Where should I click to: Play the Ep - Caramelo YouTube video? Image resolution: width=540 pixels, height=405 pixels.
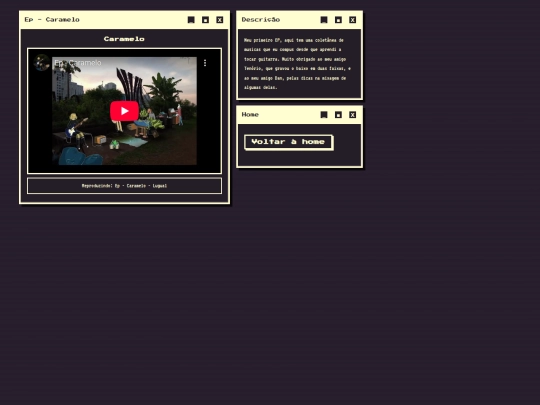click(x=124, y=111)
